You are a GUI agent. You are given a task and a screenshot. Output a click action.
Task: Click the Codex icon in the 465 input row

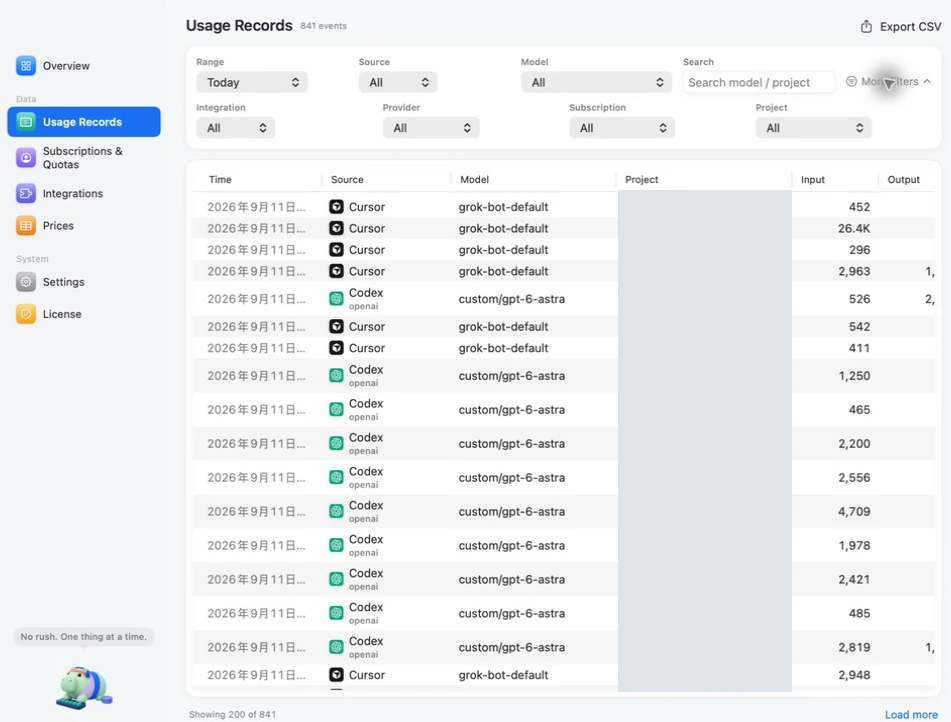click(336, 410)
